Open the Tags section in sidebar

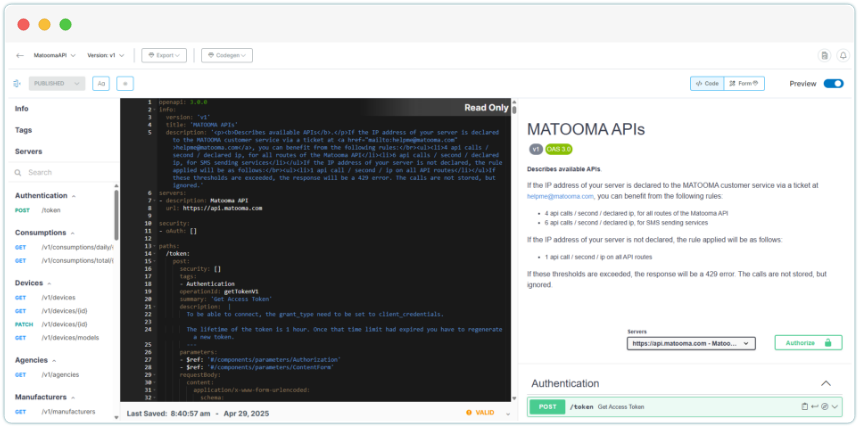click(24, 130)
